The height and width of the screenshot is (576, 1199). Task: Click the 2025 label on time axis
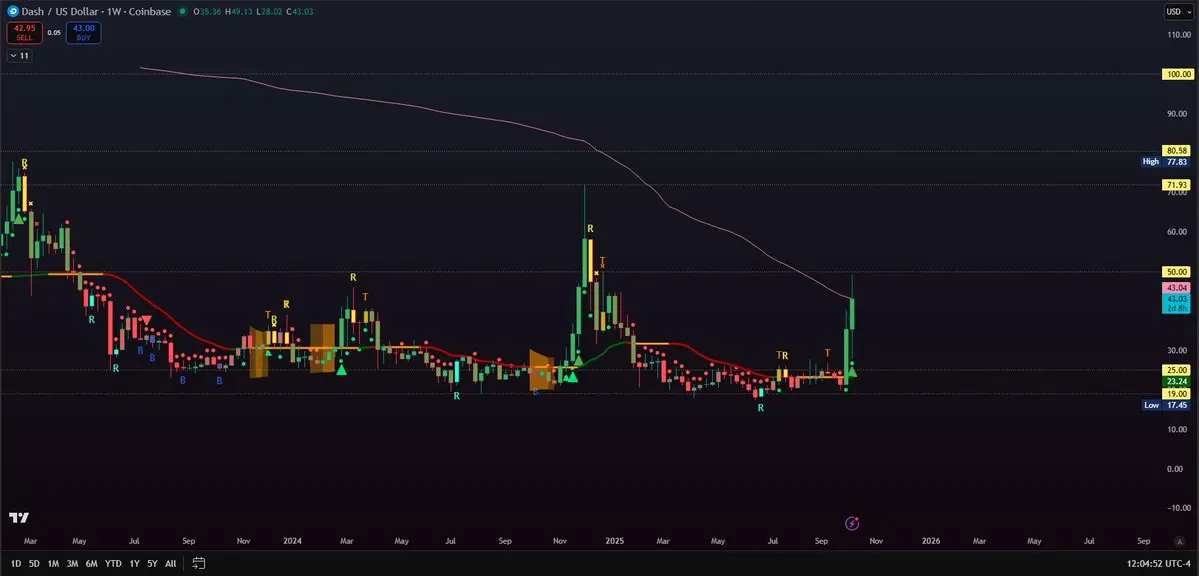point(616,541)
